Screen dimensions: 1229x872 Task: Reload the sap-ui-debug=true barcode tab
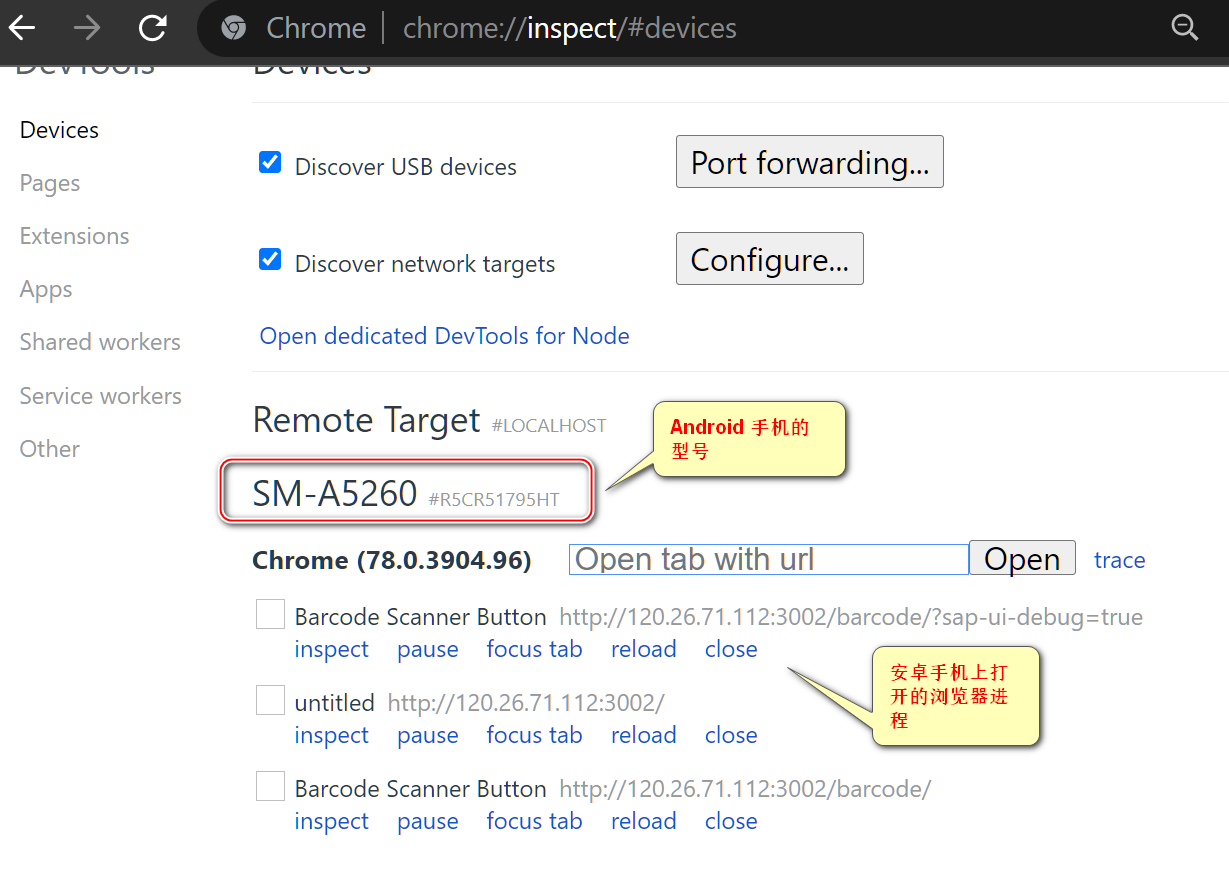click(644, 649)
